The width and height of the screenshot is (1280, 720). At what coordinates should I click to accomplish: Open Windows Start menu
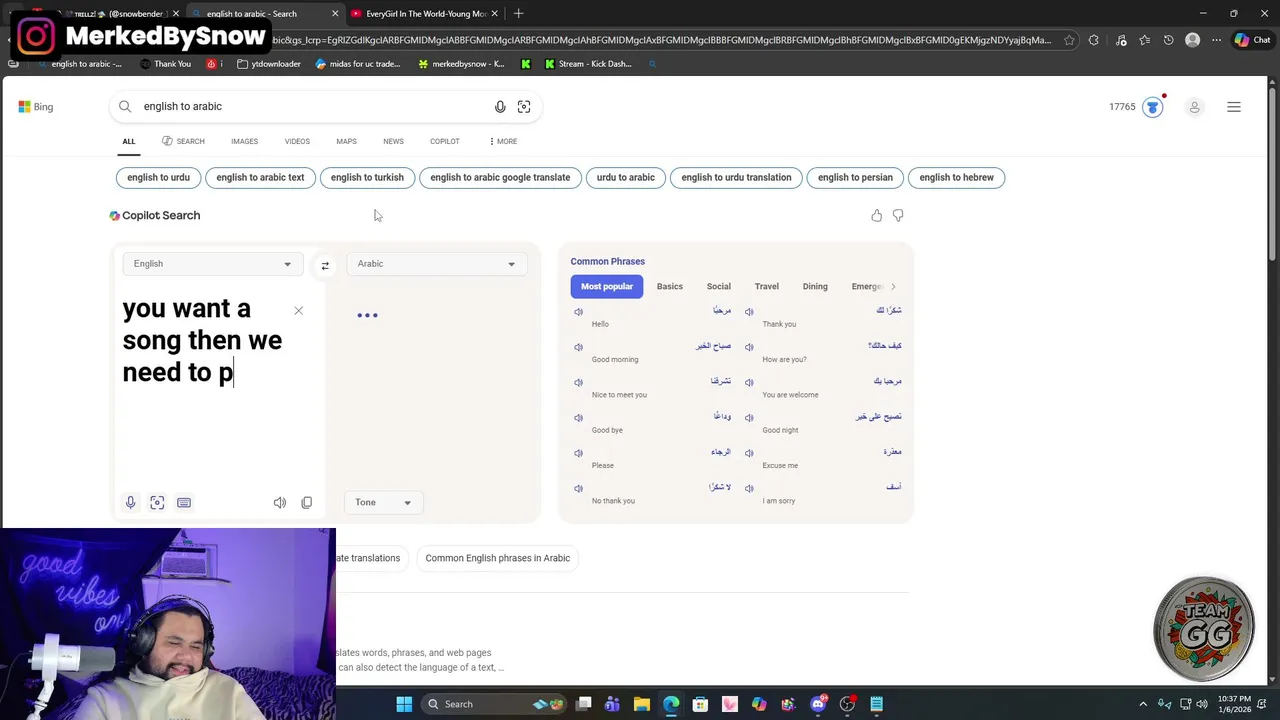404,704
